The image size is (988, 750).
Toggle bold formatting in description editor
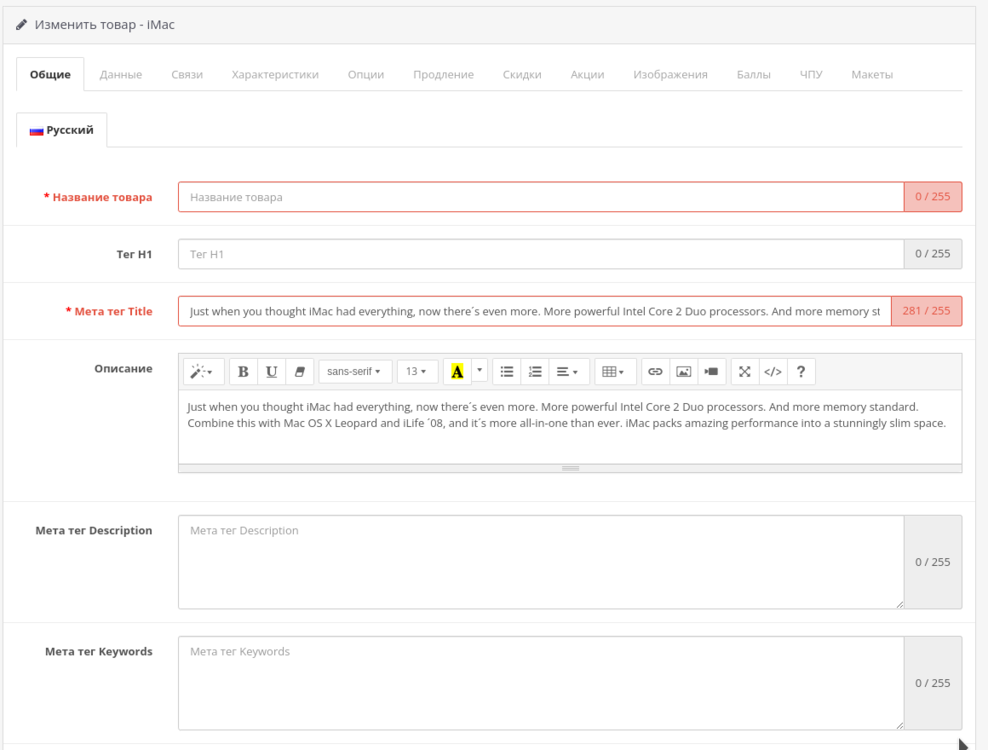tap(243, 371)
